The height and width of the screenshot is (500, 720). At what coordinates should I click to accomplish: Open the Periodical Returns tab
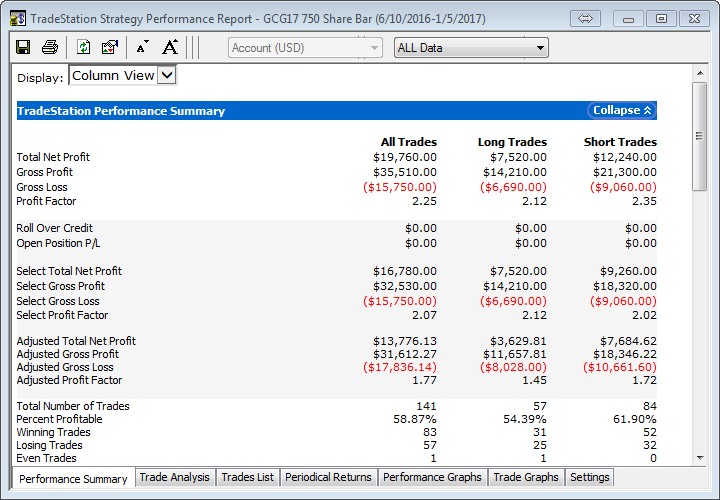tap(328, 478)
